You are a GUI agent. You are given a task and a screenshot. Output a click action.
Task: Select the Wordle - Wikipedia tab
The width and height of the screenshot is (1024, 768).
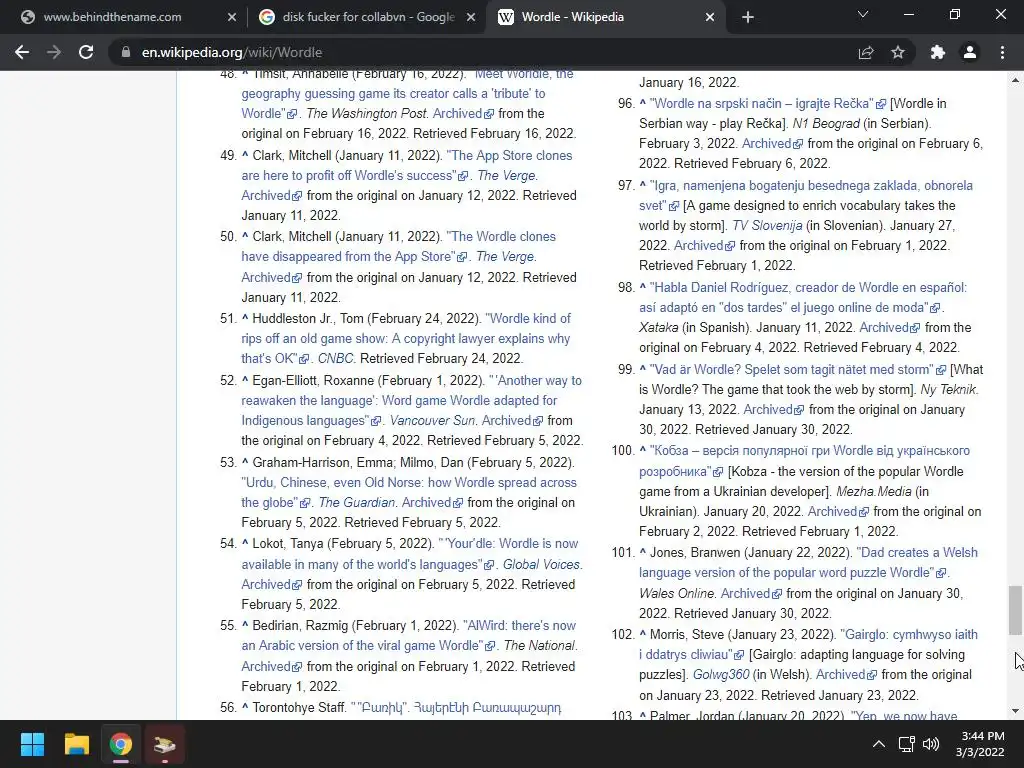572,17
